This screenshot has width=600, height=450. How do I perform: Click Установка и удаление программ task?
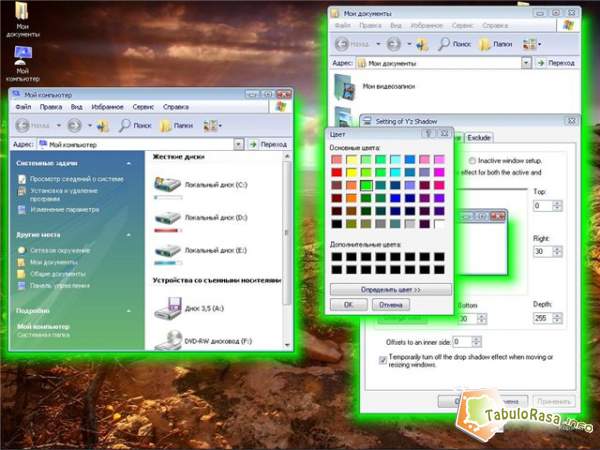64,194
